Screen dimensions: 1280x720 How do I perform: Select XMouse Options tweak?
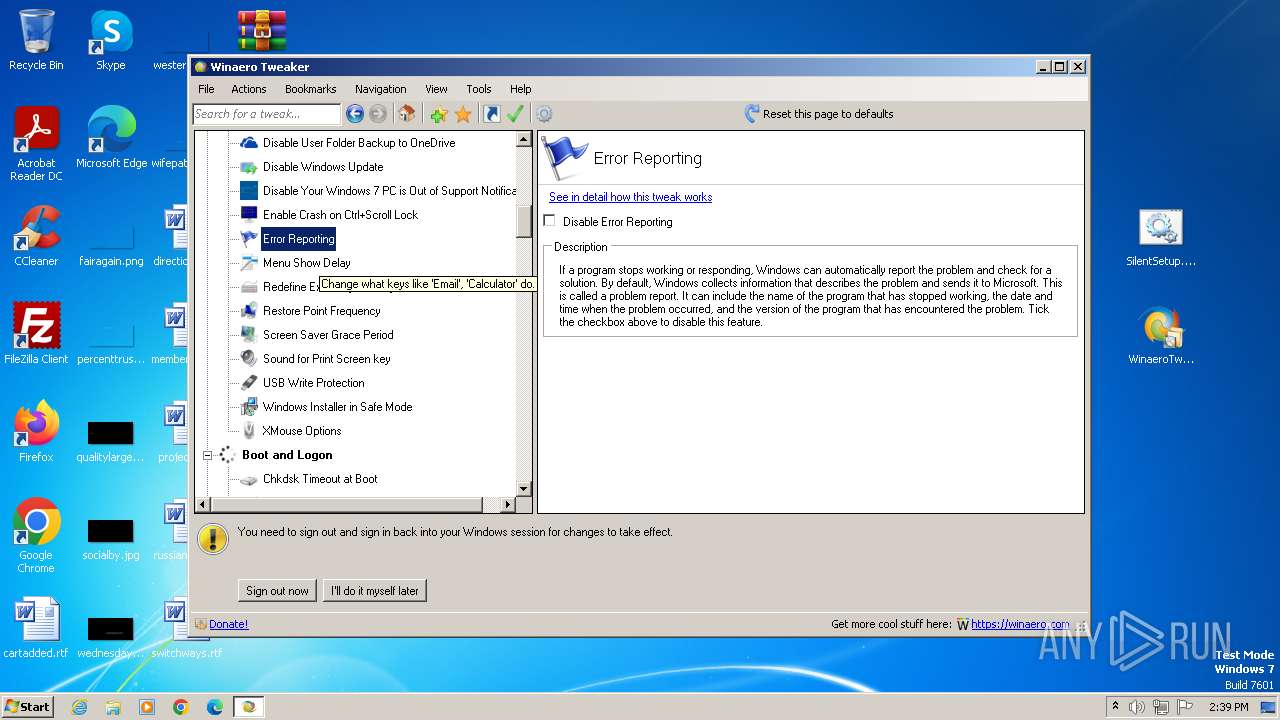(x=301, y=431)
